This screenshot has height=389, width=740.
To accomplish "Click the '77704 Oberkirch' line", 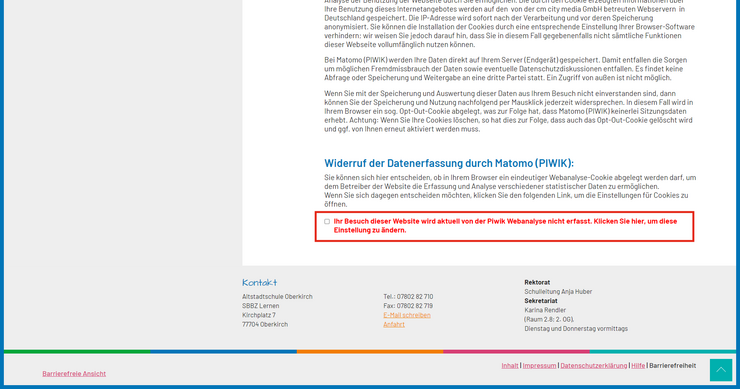I will [x=265, y=324].
